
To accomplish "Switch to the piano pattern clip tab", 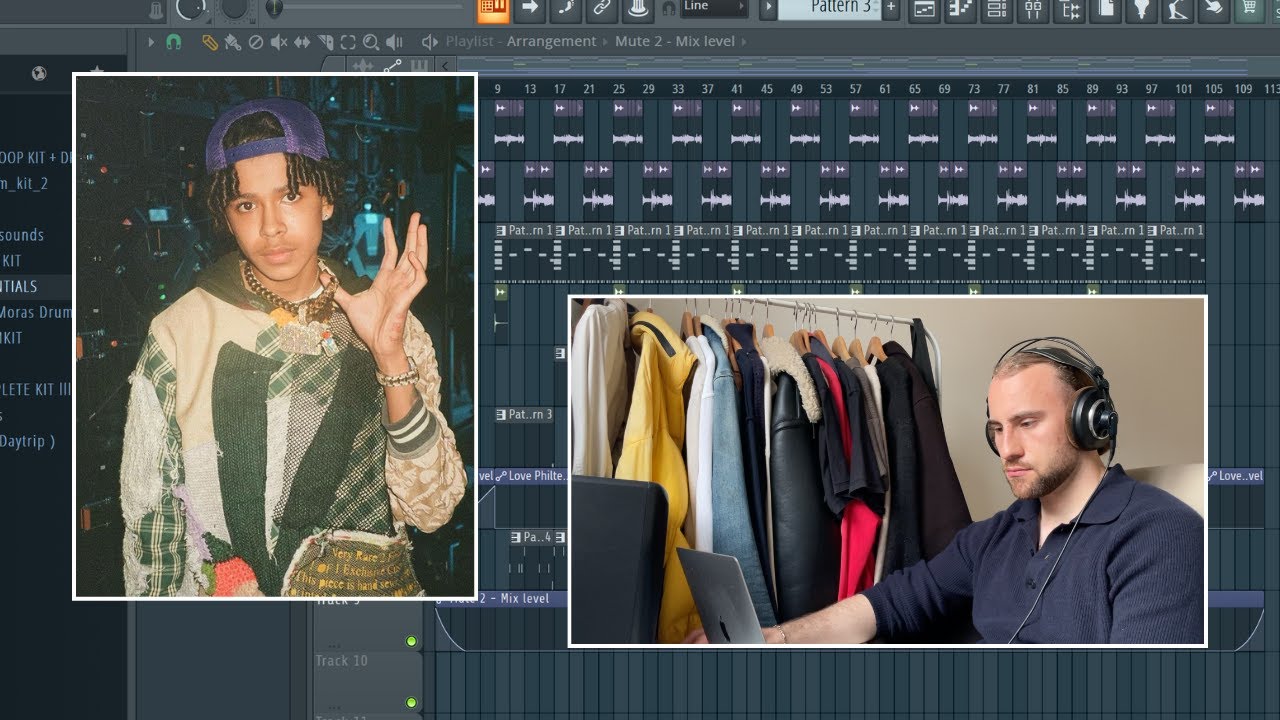I will click(419, 66).
